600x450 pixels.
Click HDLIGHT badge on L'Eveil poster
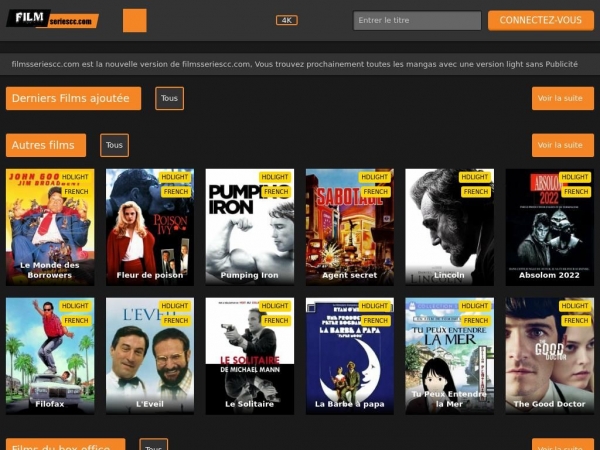[x=174, y=306]
